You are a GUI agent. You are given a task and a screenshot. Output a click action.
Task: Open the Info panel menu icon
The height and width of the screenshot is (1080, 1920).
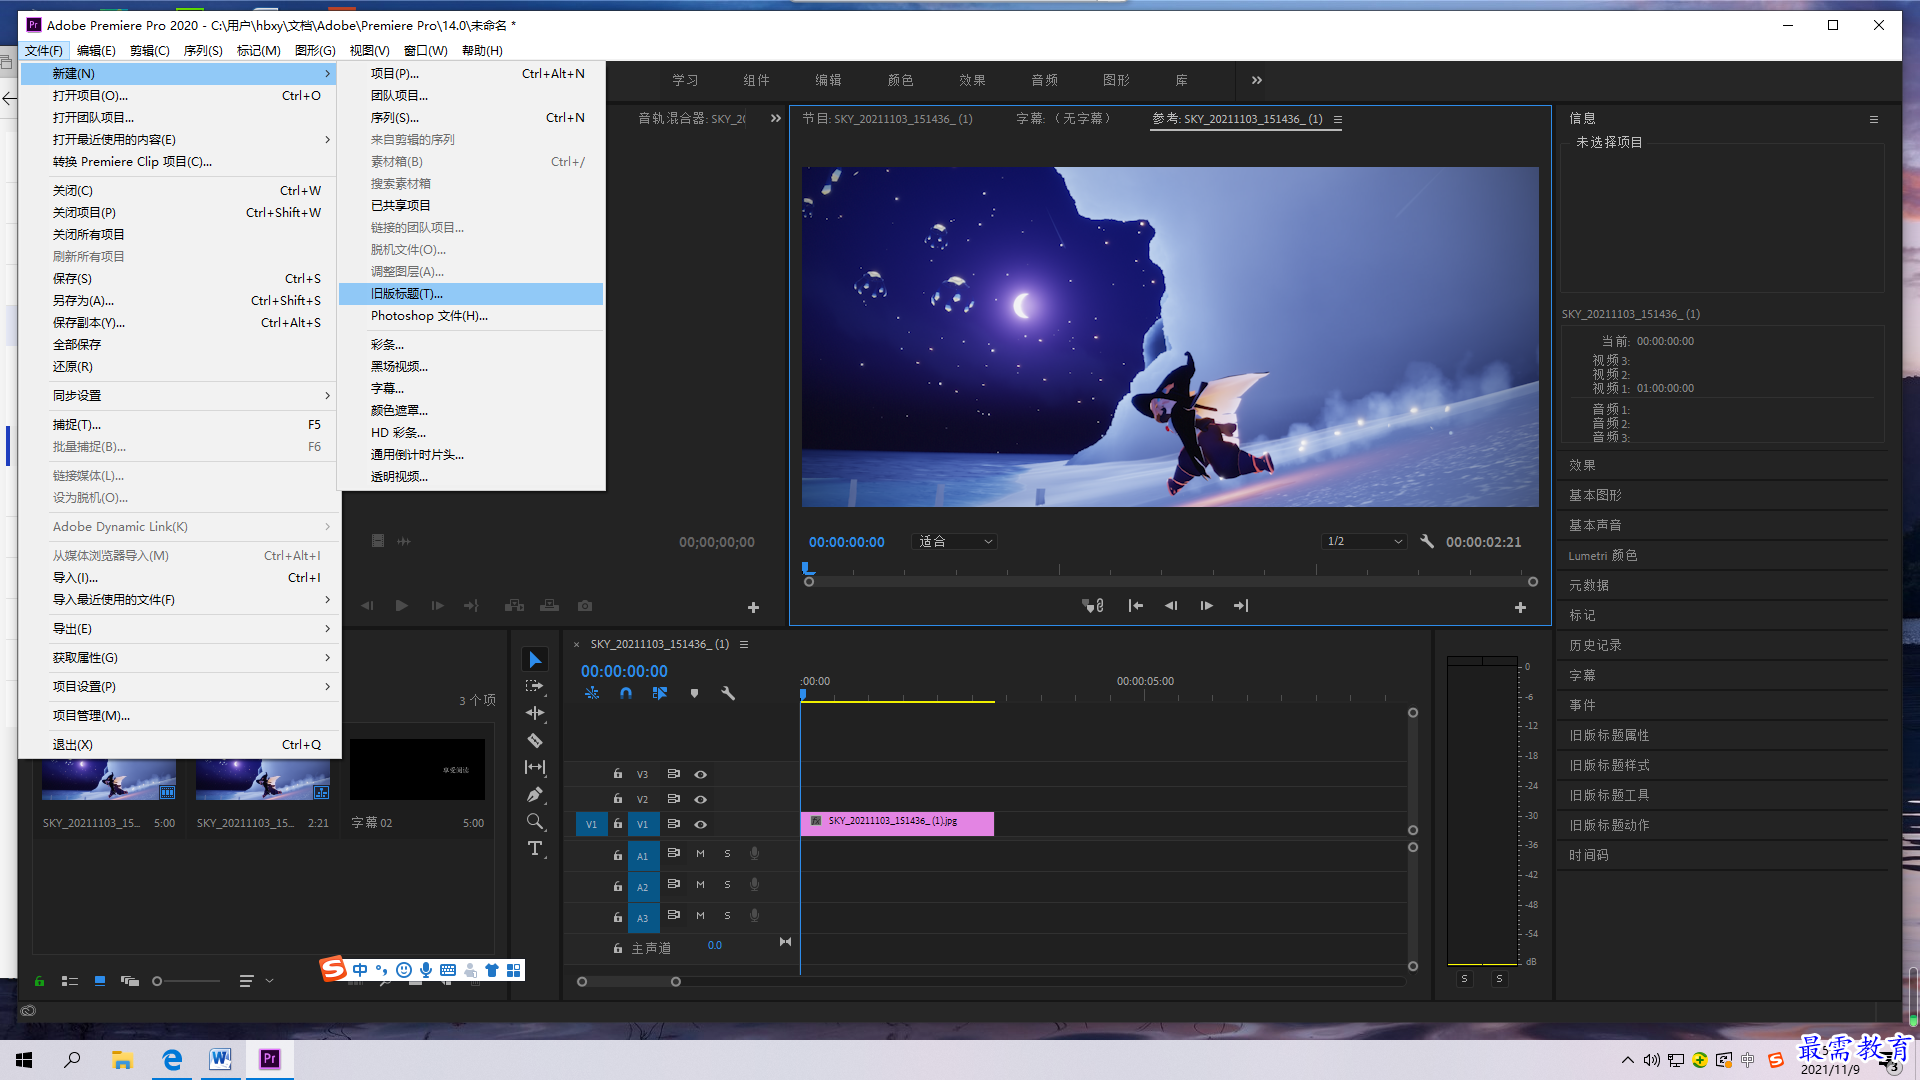point(1874,119)
